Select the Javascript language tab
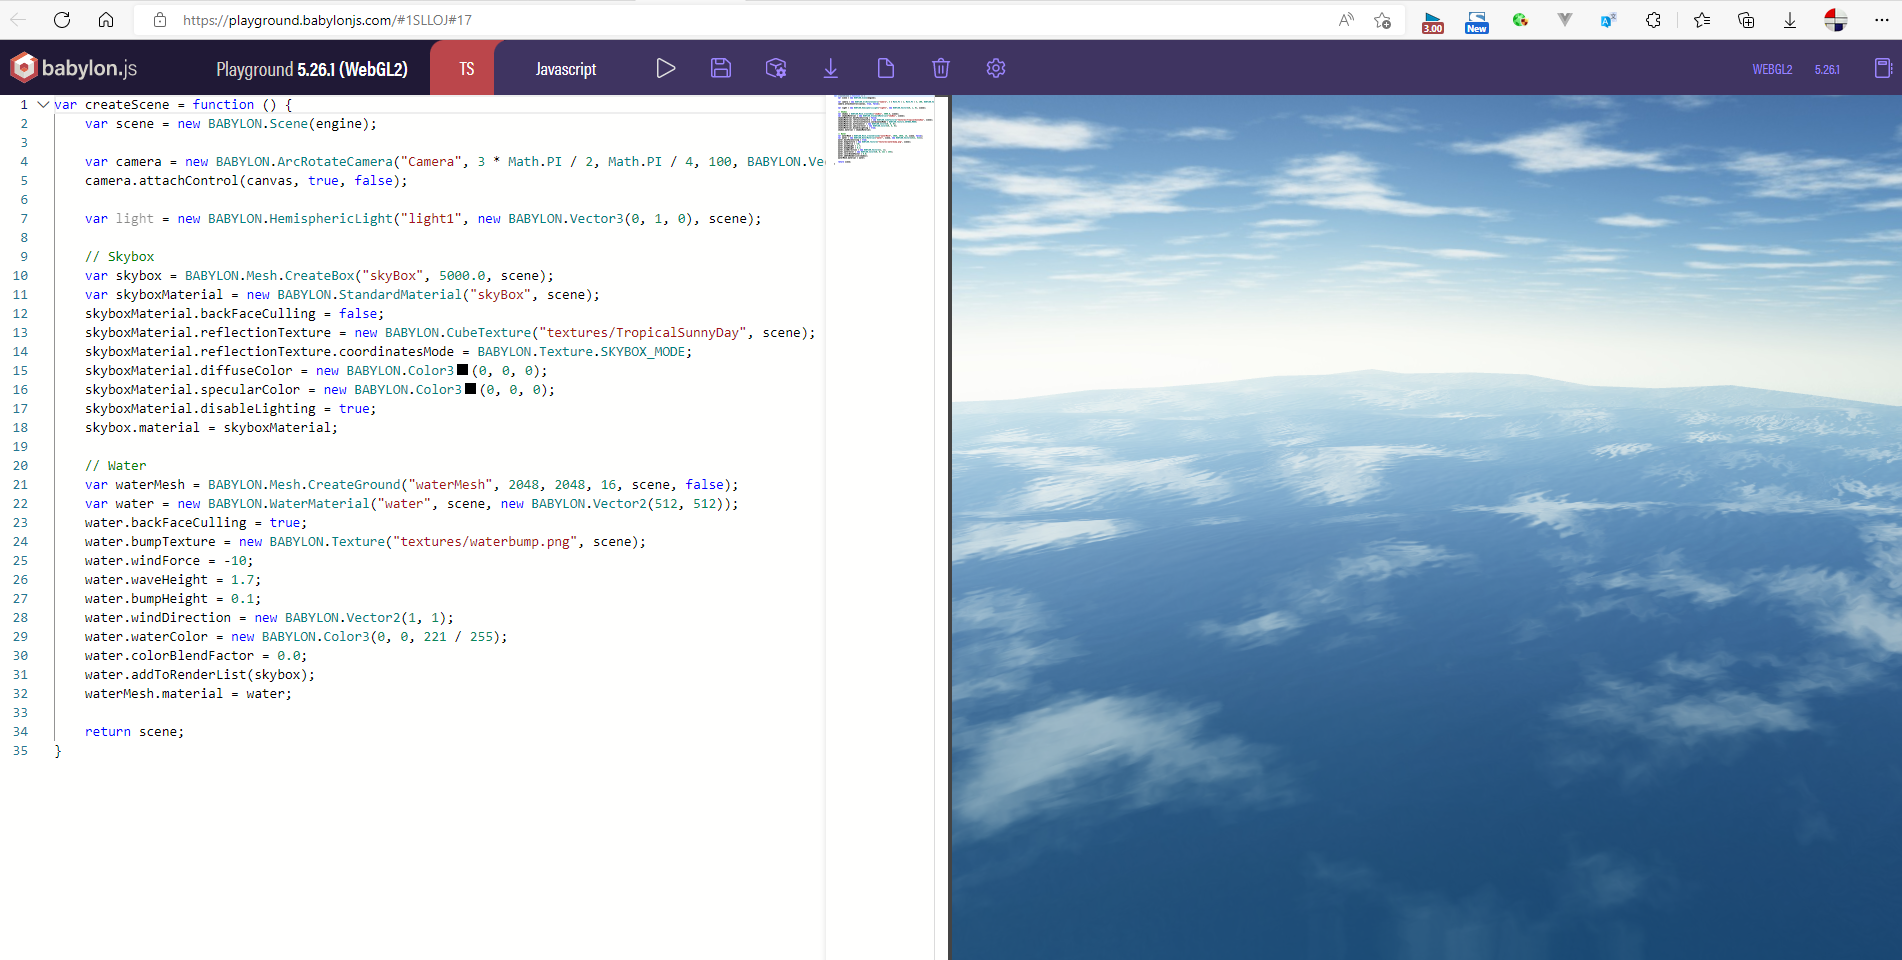Image resolution: width=1902 pixels, height=960 pixels. (x=565, y=69)
